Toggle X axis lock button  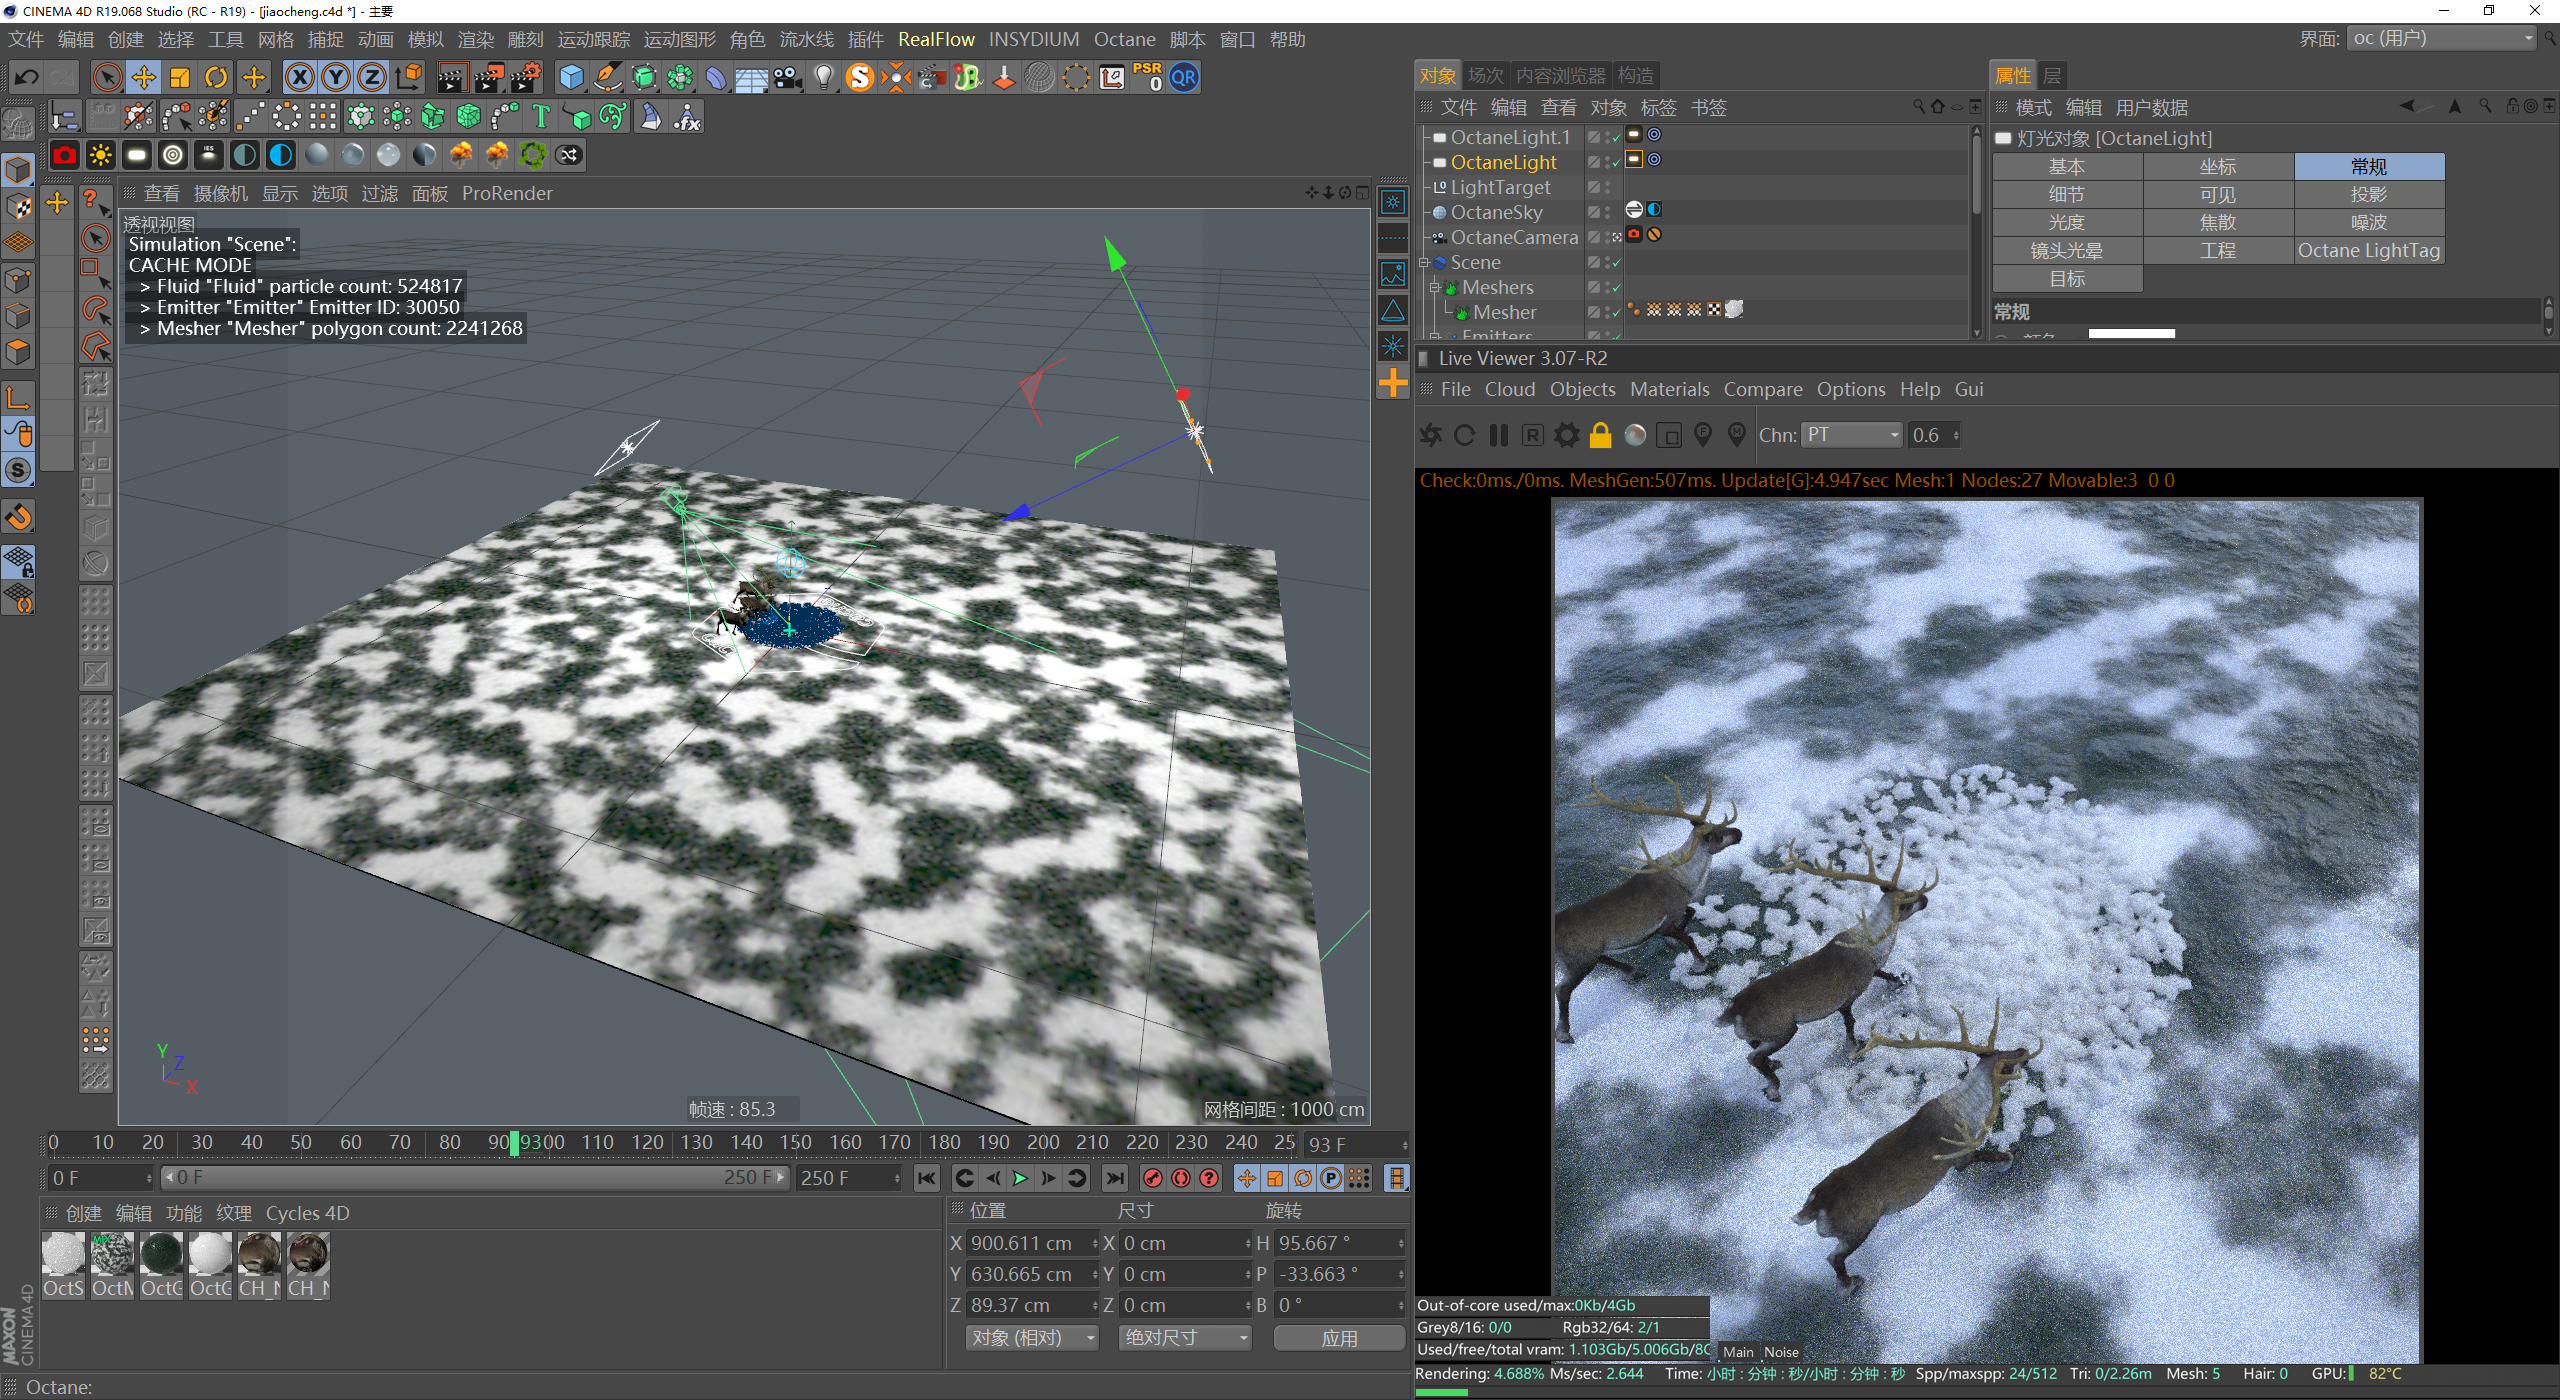click(299, 77)
